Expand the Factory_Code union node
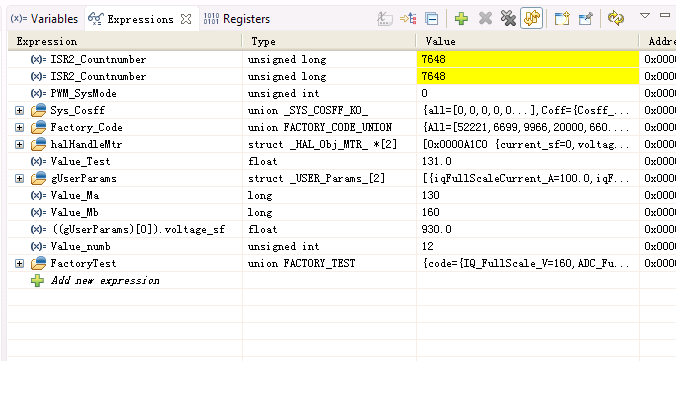676x400 pixels. click(x=19, y=128)
